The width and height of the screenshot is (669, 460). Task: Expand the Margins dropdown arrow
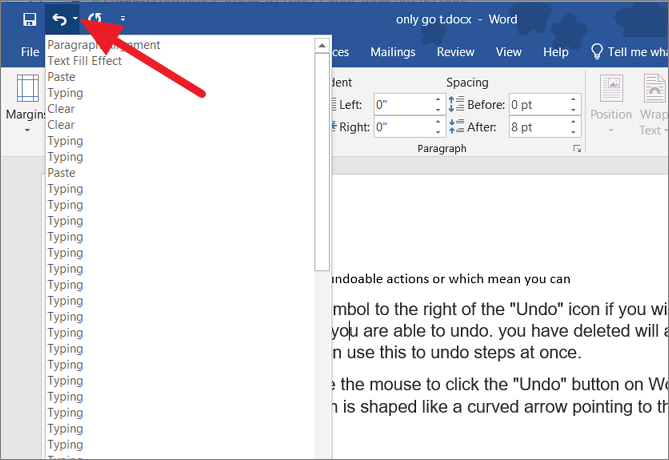[27, 130]
